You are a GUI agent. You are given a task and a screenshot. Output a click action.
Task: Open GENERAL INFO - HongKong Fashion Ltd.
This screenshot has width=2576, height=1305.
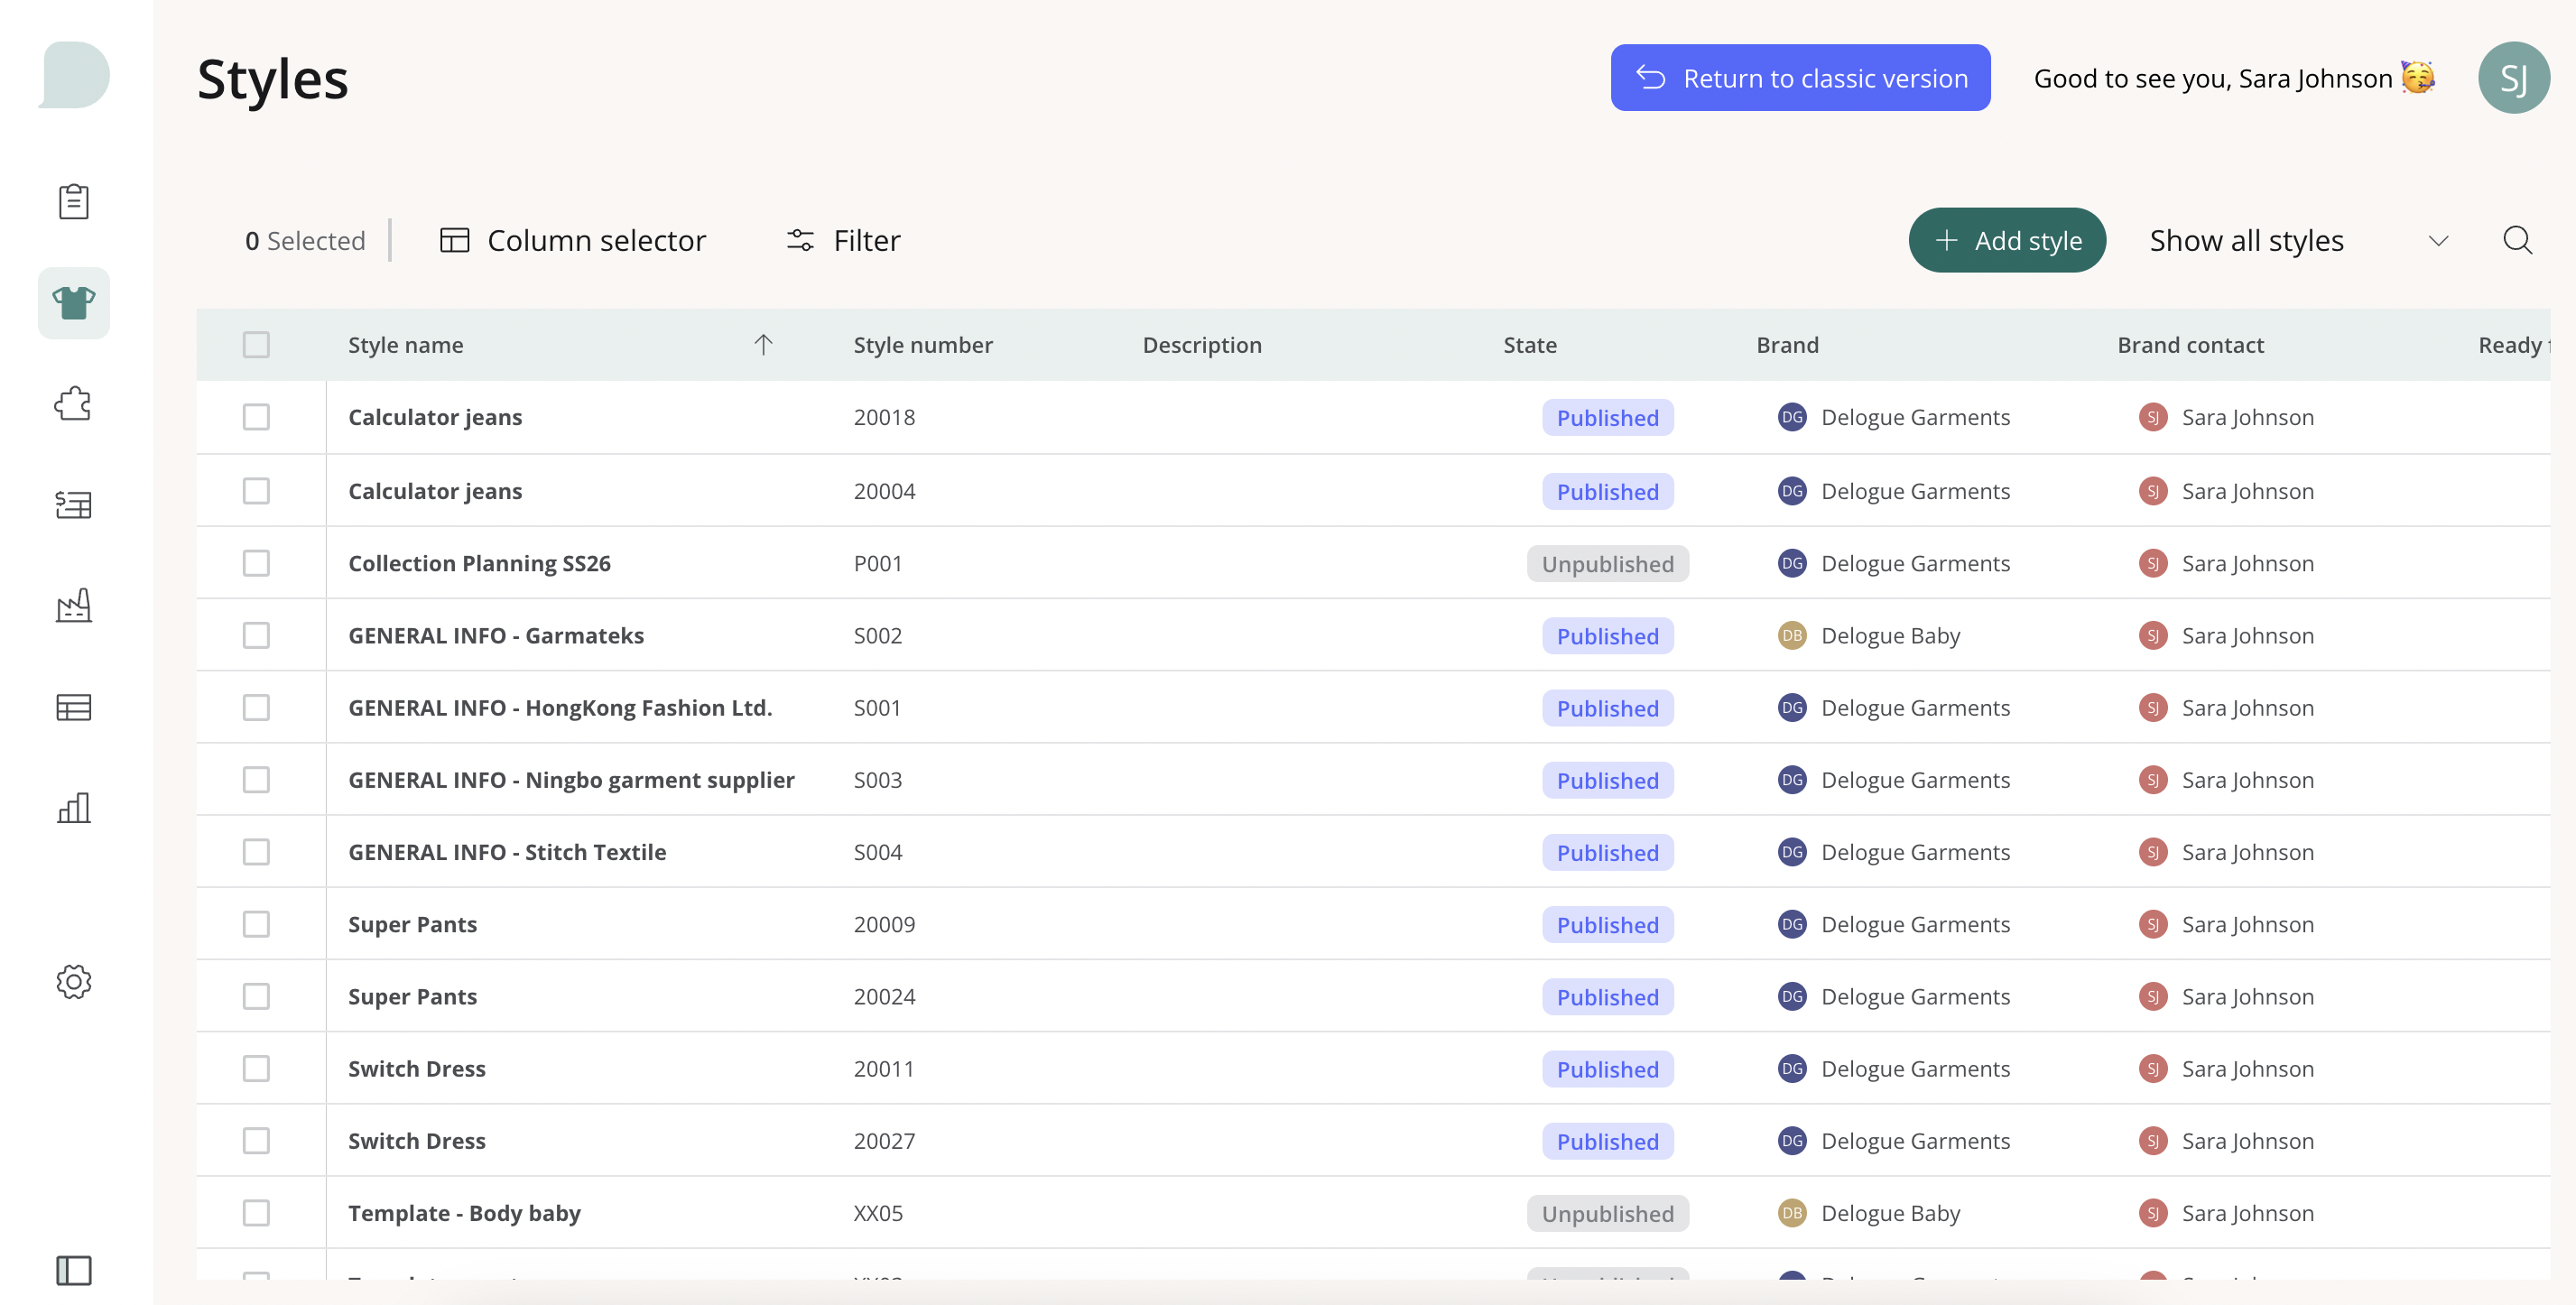560,707
